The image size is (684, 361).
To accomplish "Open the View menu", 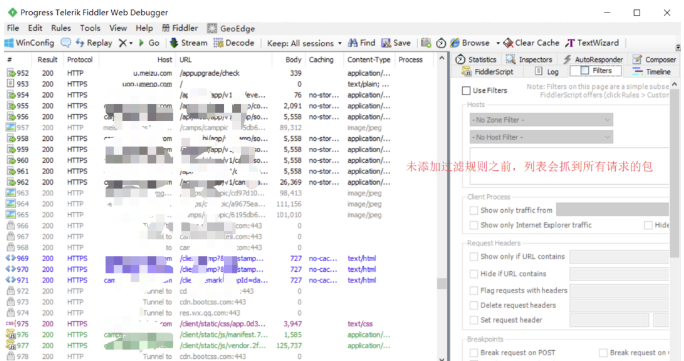I will point(118,28).
